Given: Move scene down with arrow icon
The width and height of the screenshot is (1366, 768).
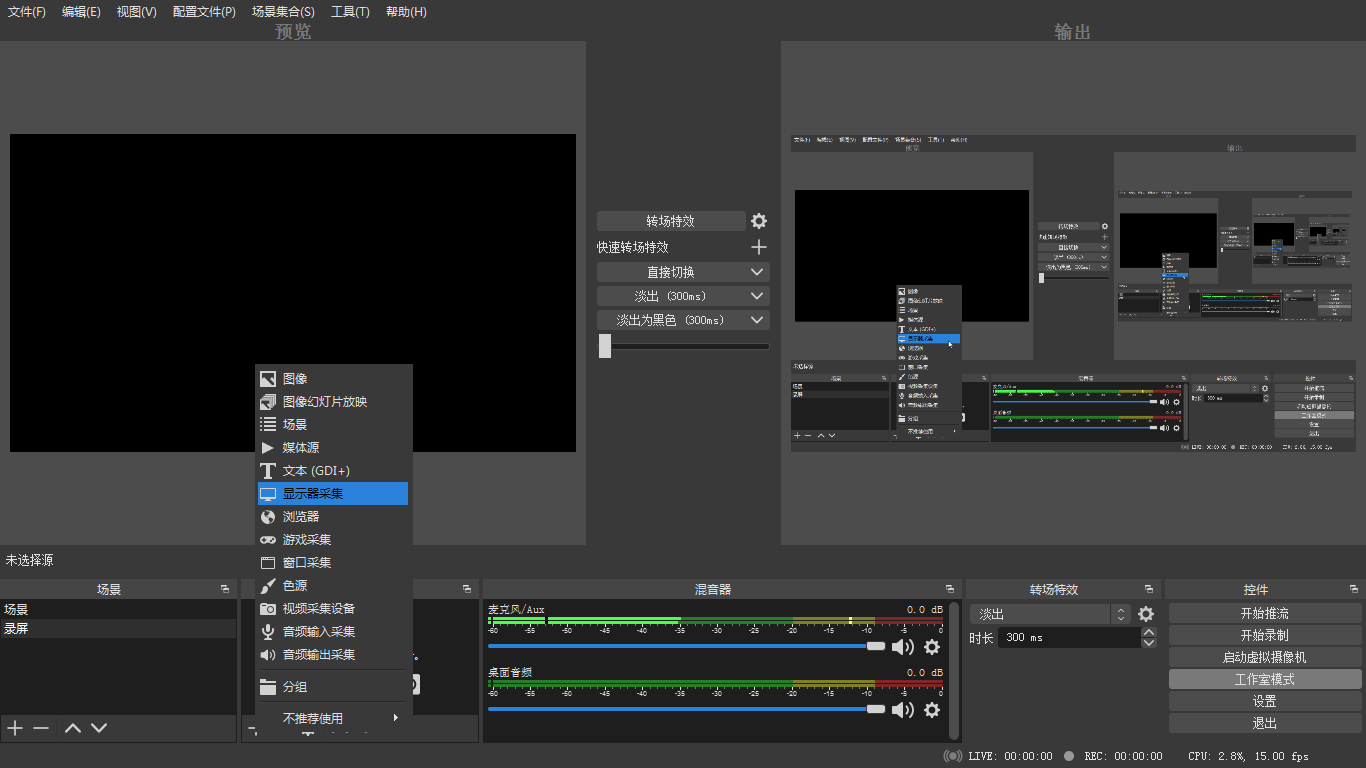Looking at the screenshot, I should point(99,728).
